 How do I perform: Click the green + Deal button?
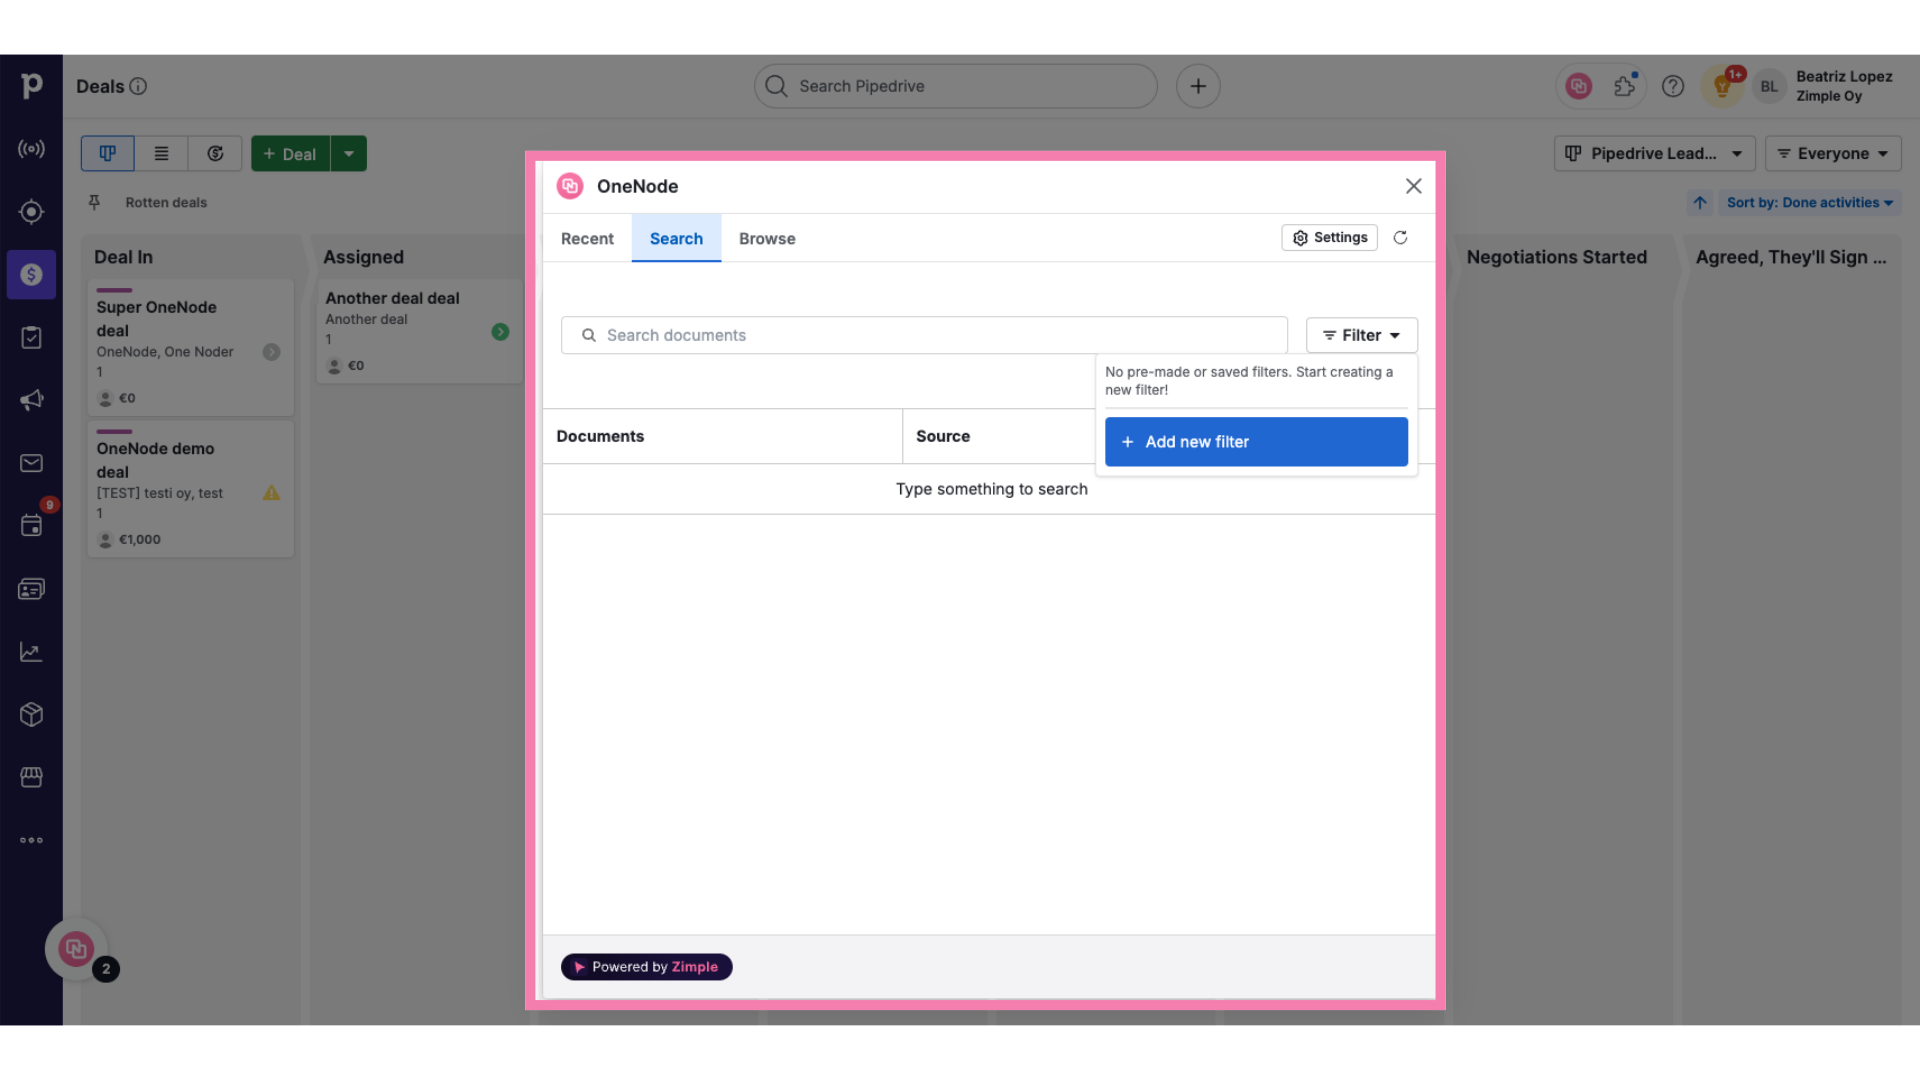click(290, 153)
